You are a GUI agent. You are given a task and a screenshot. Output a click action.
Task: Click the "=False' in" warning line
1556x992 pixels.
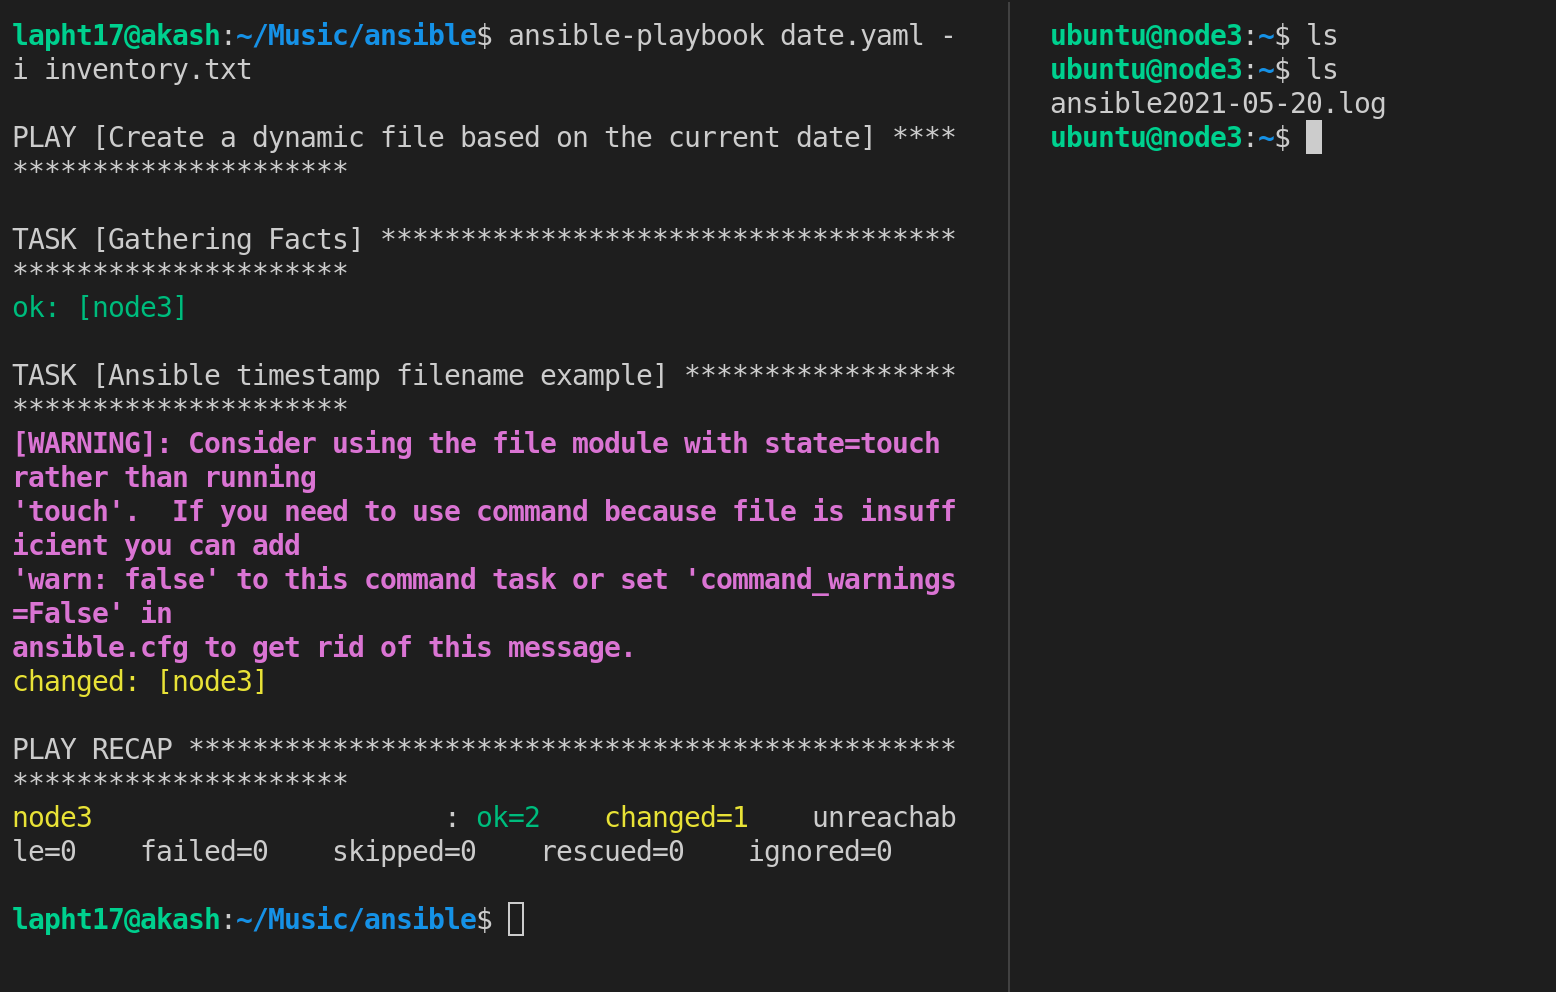pos(92,614)
